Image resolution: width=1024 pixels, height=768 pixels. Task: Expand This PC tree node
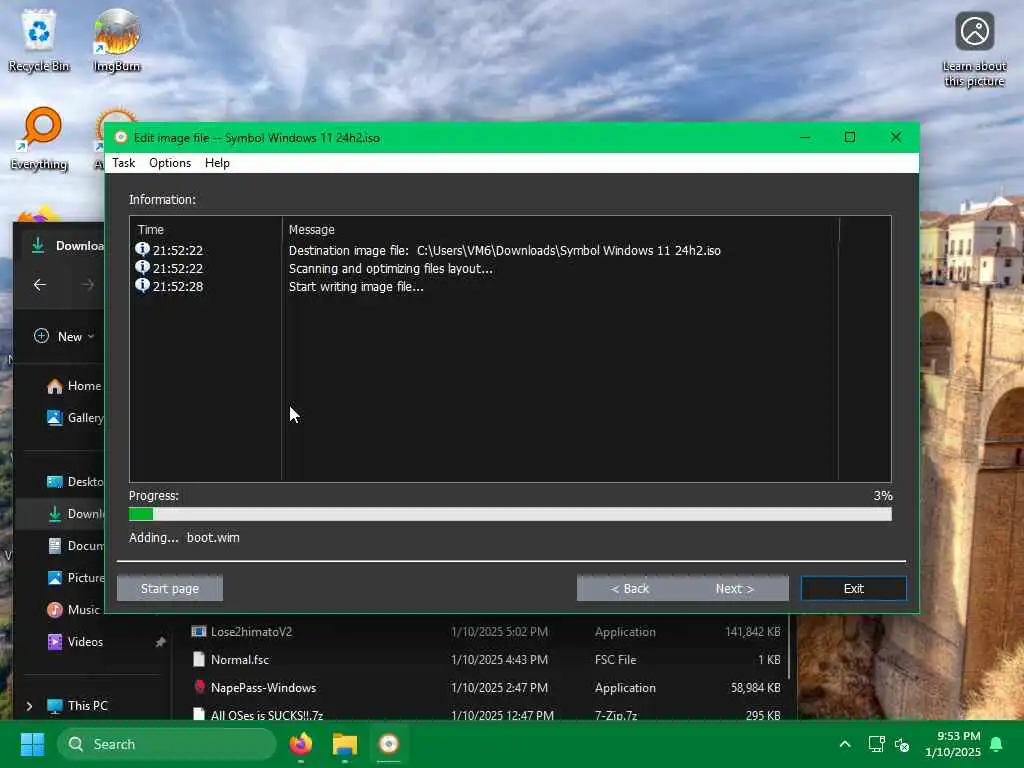29,705
